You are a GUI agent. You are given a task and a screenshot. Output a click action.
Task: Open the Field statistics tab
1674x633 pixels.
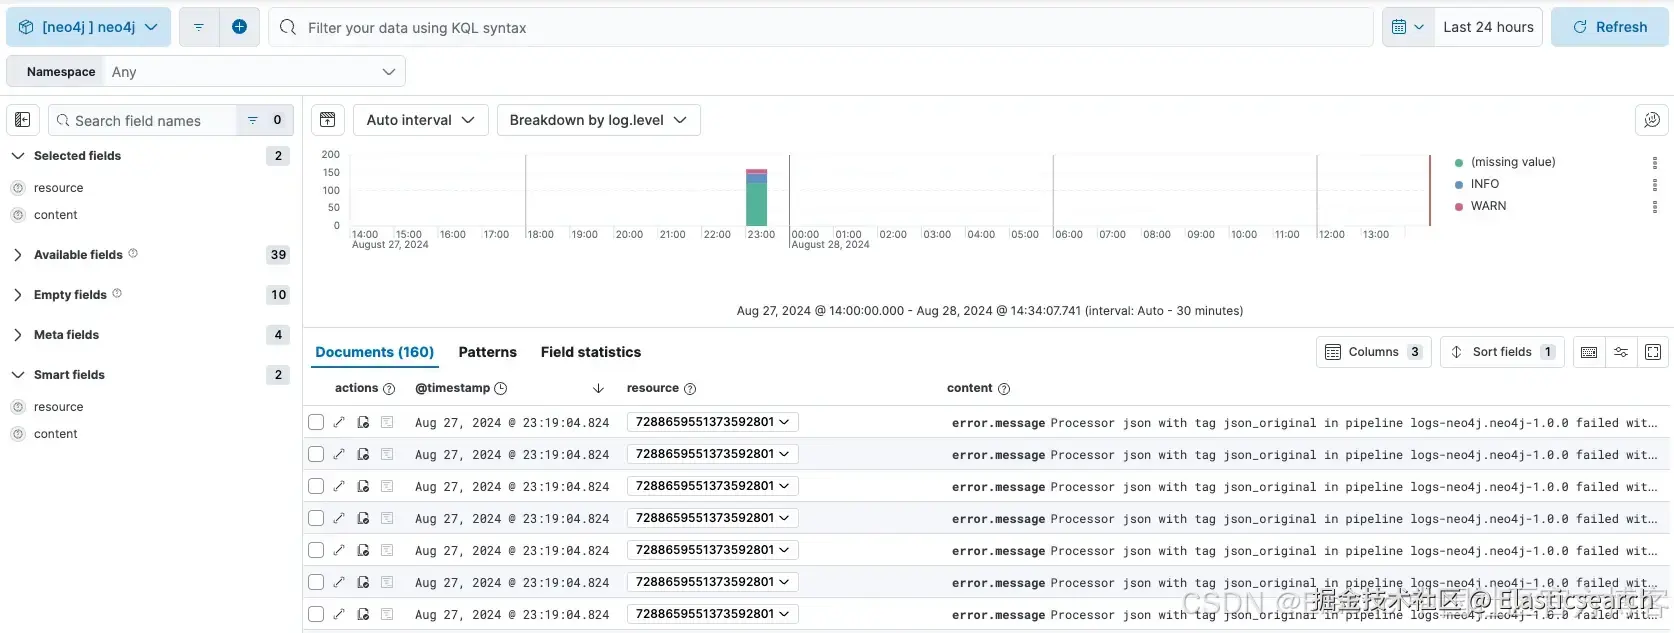(x=590, y=352)
